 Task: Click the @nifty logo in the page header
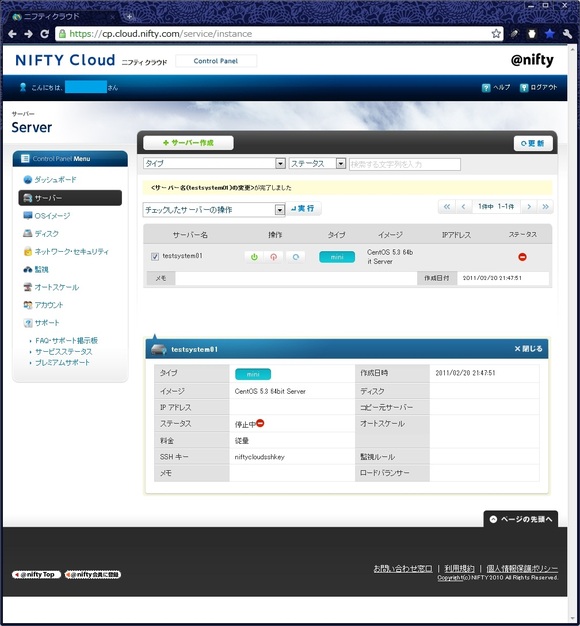coord(532,60)
